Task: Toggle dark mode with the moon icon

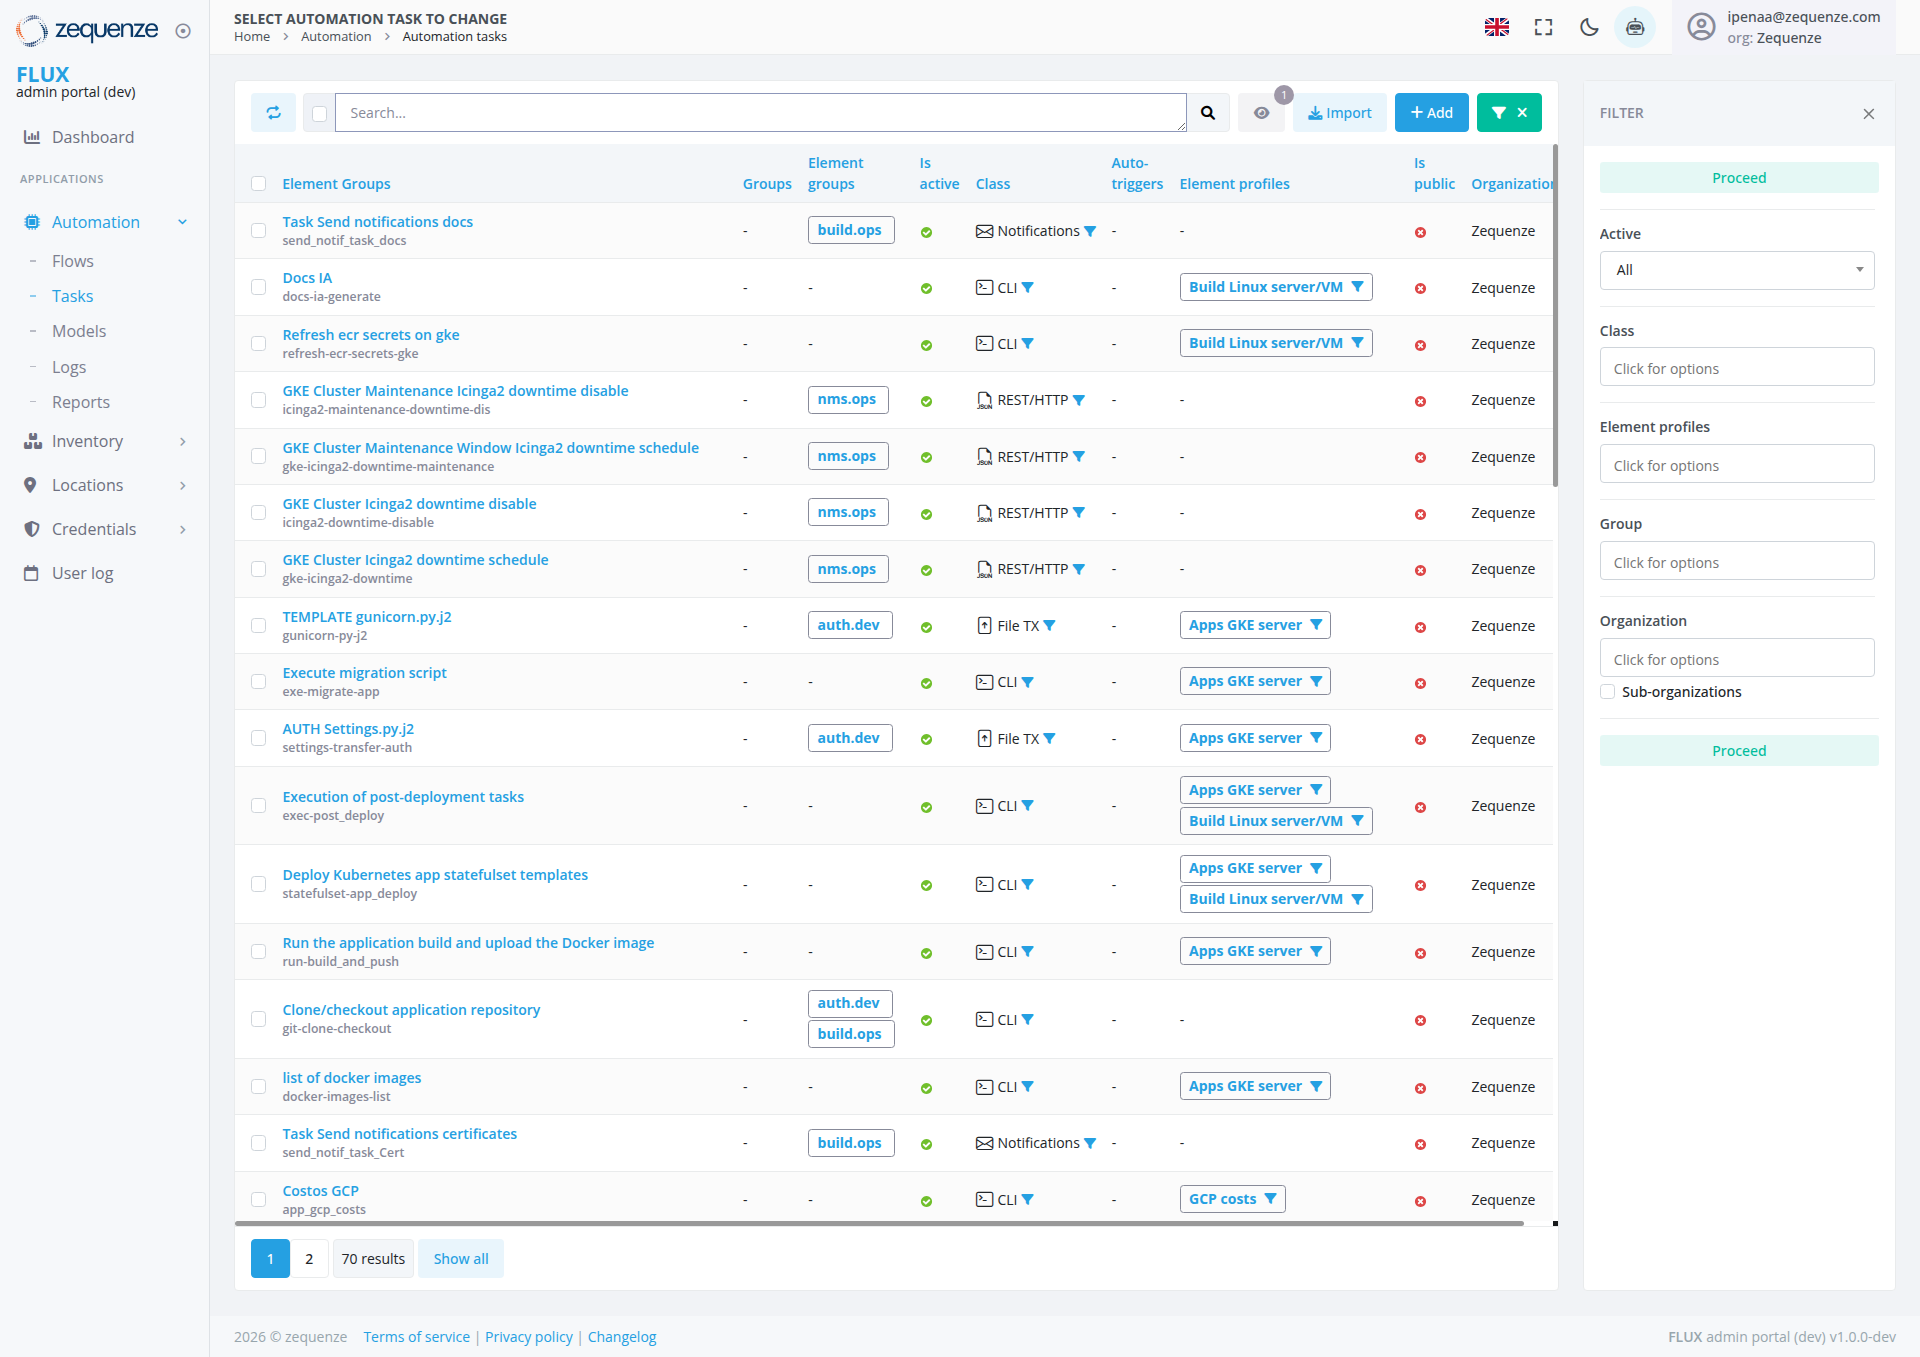Action: point(1589,27)
